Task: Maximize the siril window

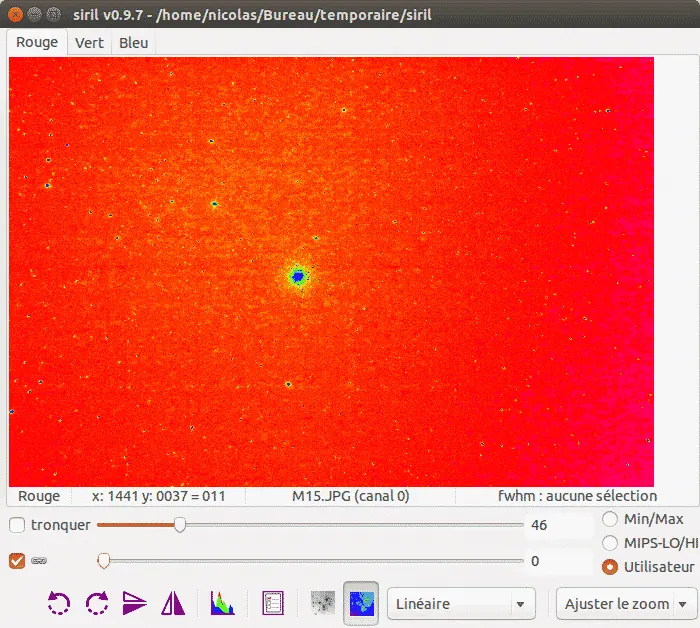Action: pos(54,14)
